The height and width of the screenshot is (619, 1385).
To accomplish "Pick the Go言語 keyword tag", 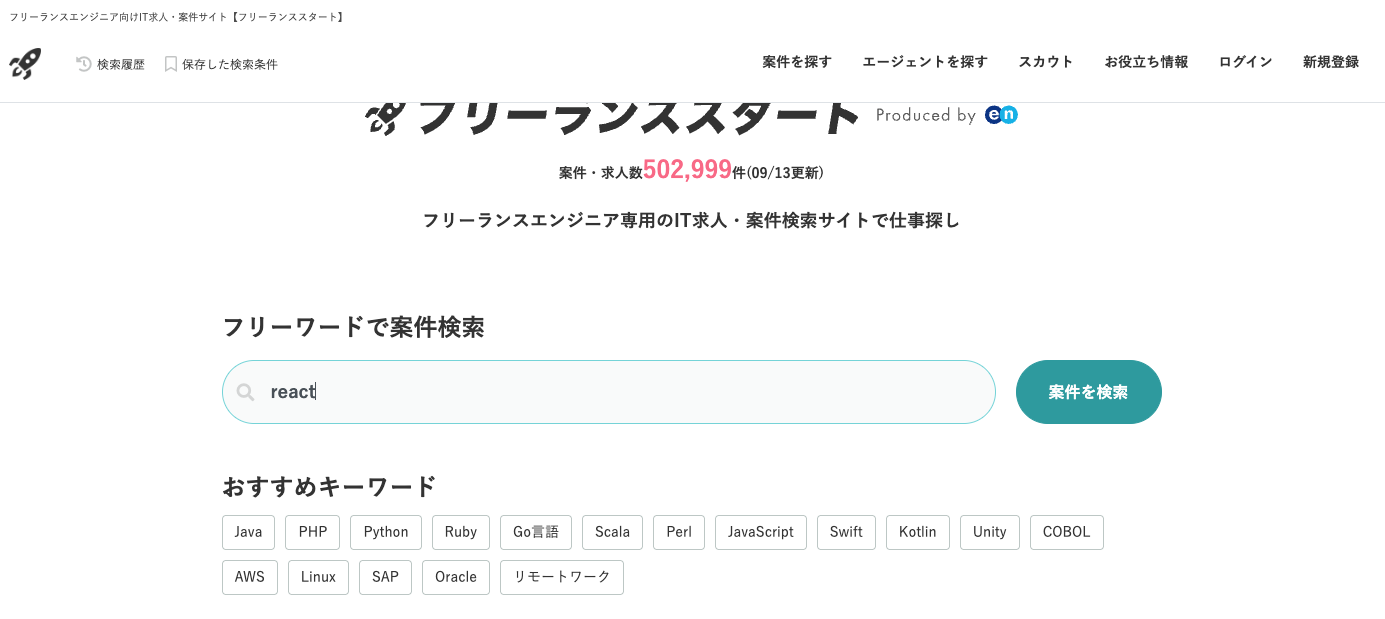I will pos(536,532).
